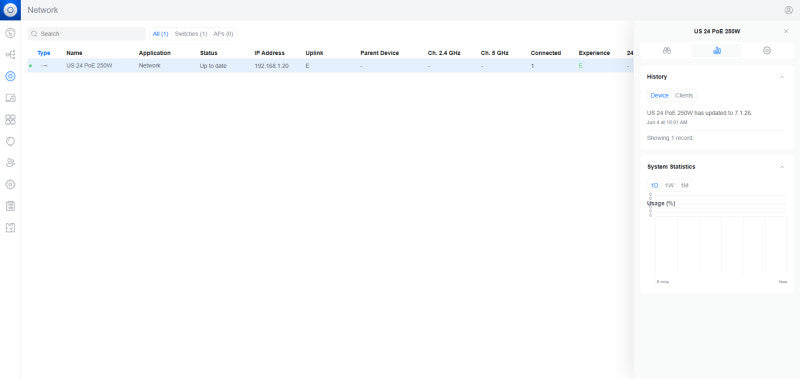Filter devices by Switches (1)
This screenshot has width=800, height=379.
coord(191,34)
